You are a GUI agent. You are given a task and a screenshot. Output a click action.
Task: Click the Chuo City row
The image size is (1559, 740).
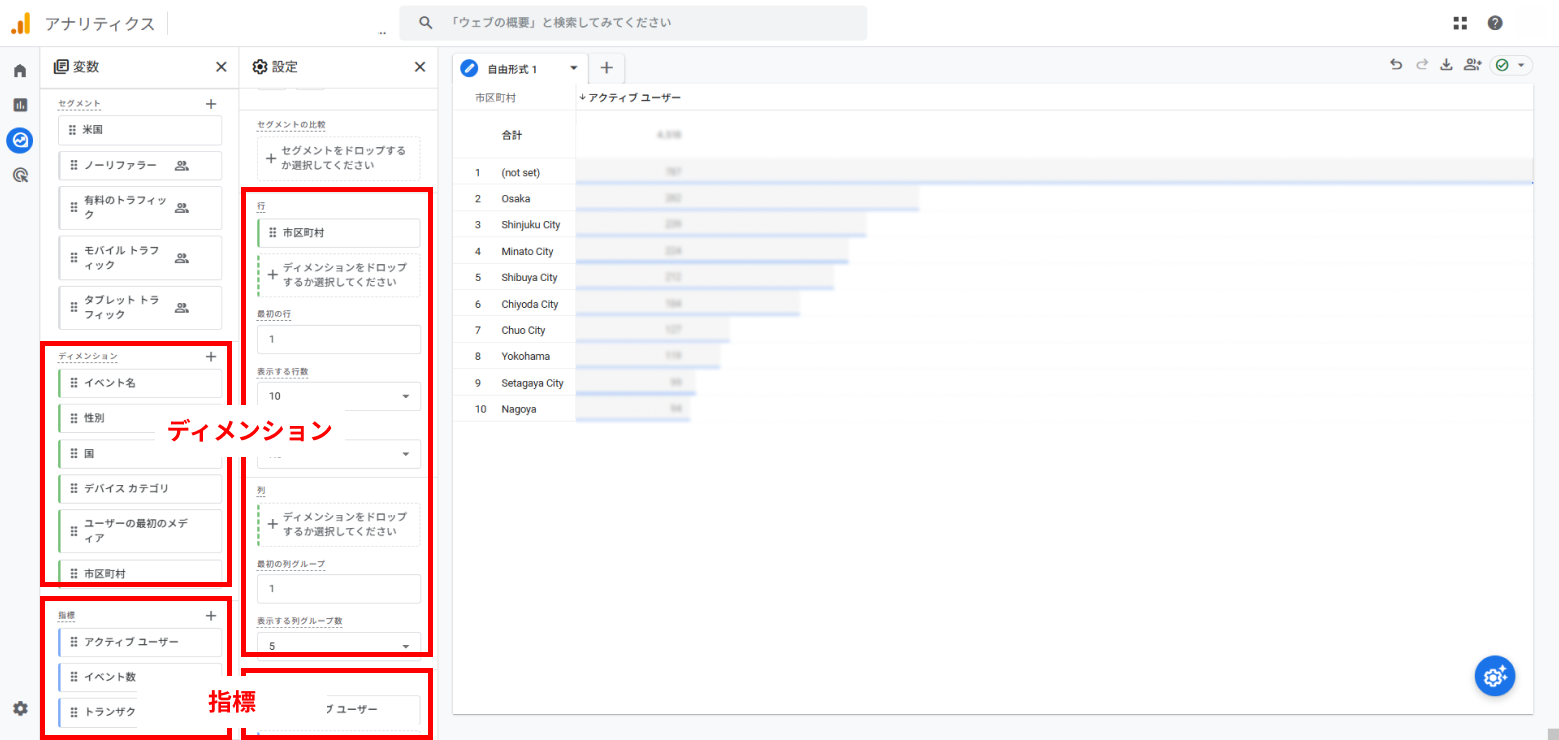coord(992,330)
